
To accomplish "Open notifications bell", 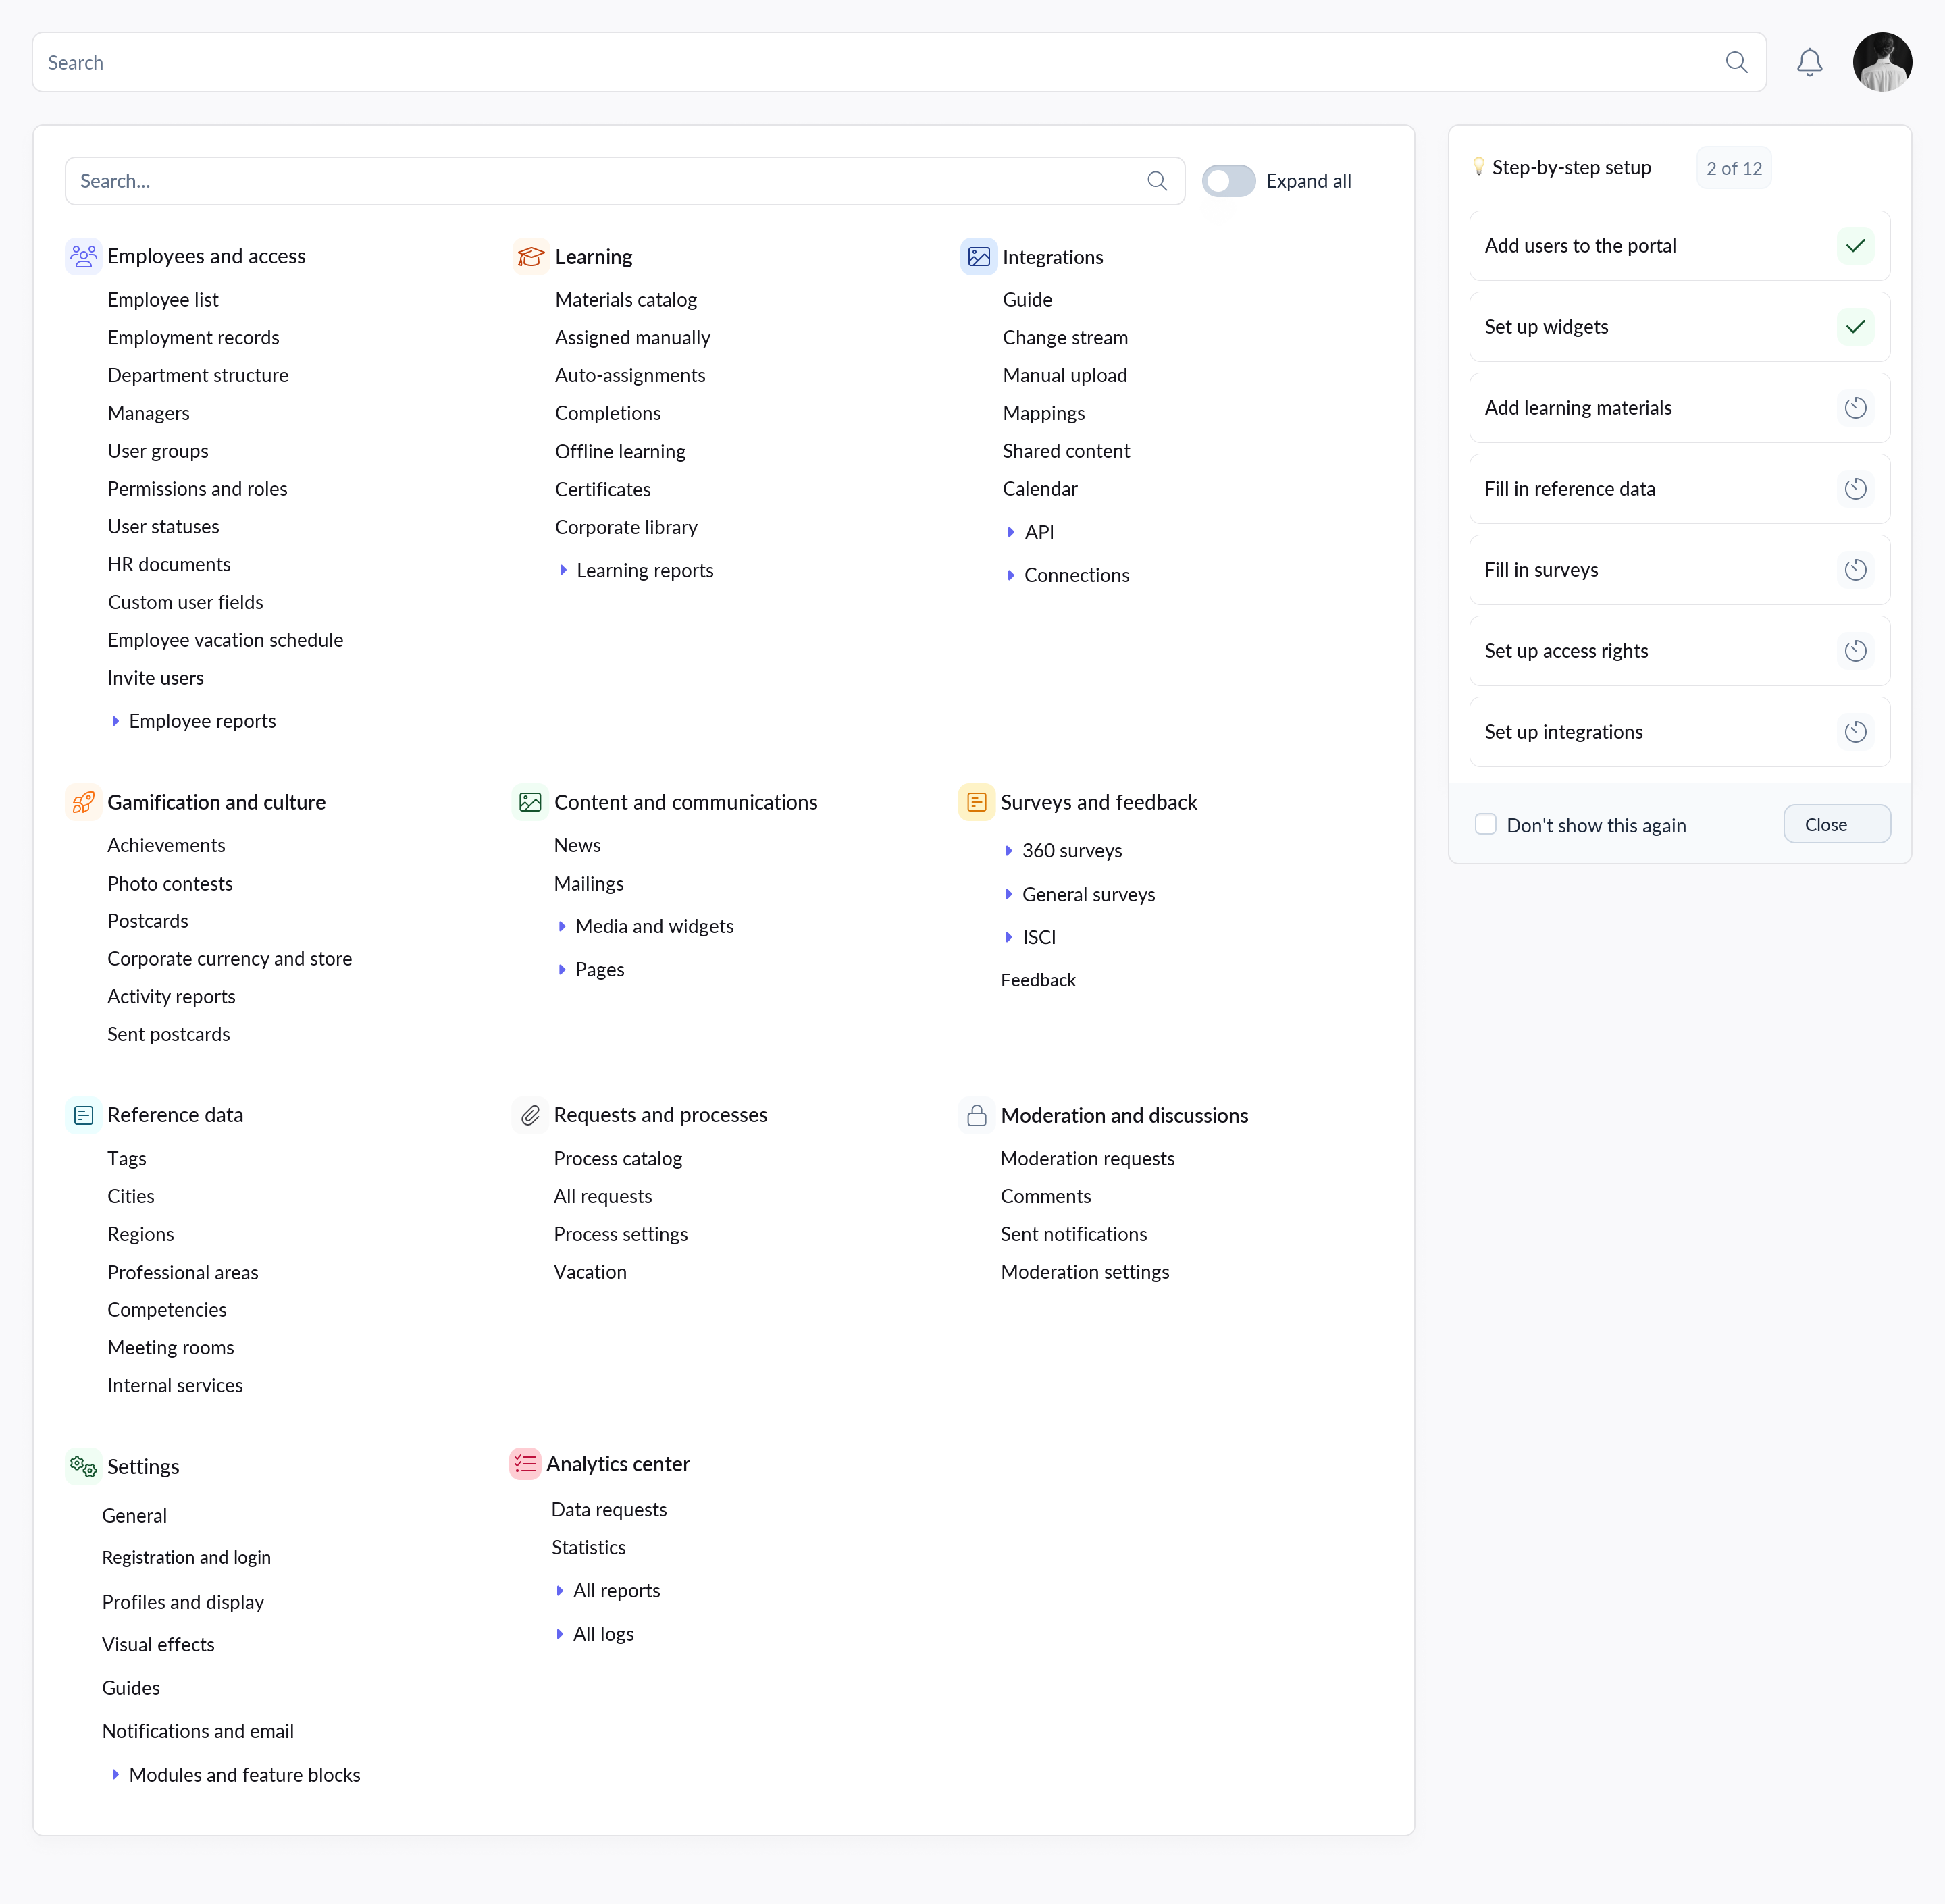I will pos(1809,62).
